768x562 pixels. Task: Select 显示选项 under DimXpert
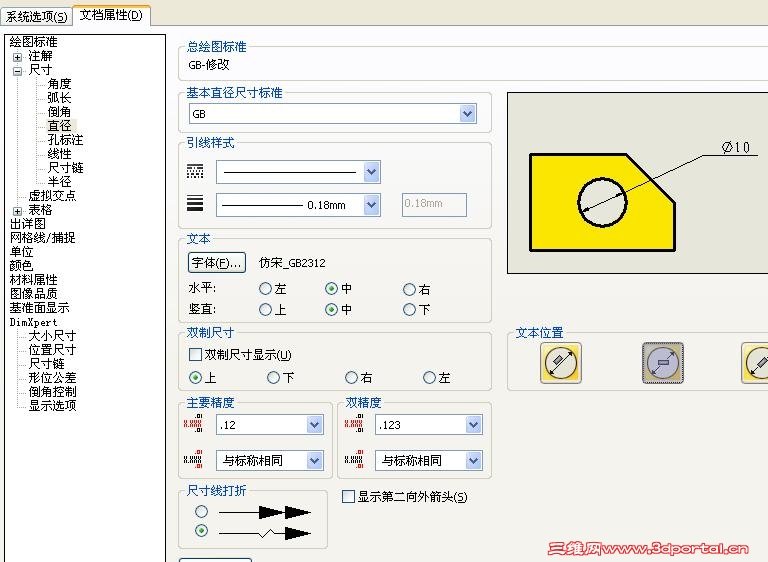click(52, 406)
